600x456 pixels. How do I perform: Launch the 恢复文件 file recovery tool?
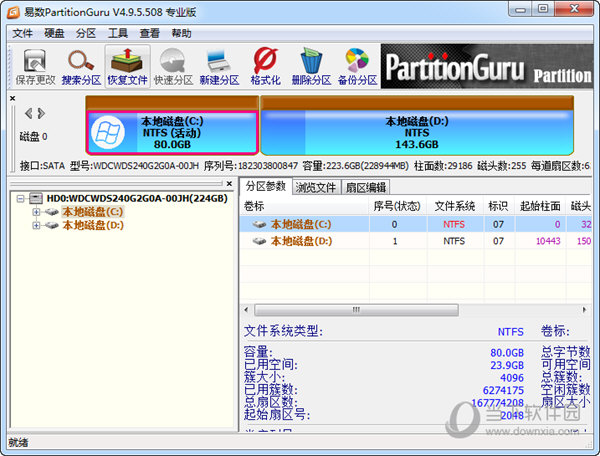pyautogui.click(x=127, y=66)
